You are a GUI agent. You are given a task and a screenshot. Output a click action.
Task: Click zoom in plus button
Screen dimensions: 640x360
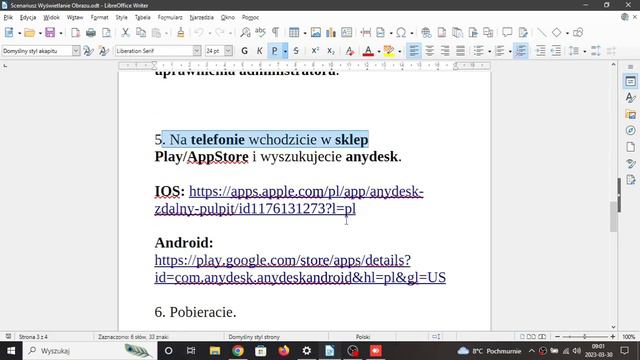click(613, 337)
